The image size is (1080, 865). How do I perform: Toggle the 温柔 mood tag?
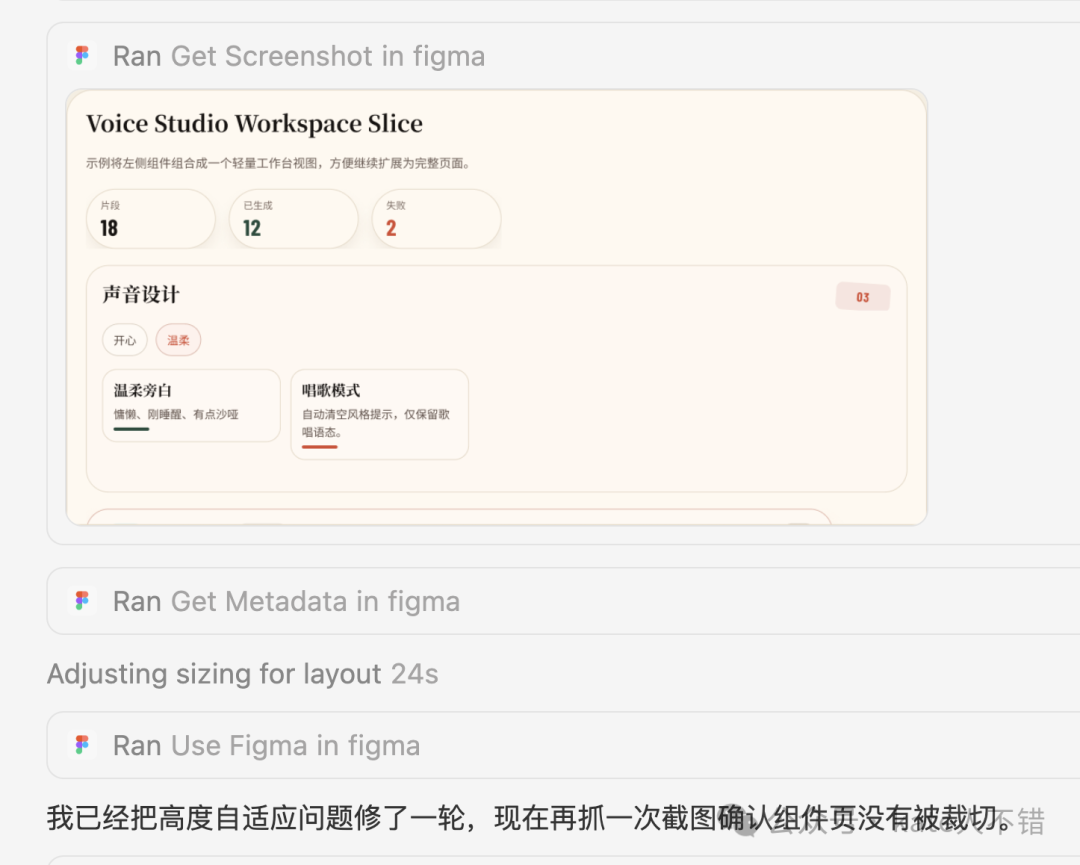[178, 340]
